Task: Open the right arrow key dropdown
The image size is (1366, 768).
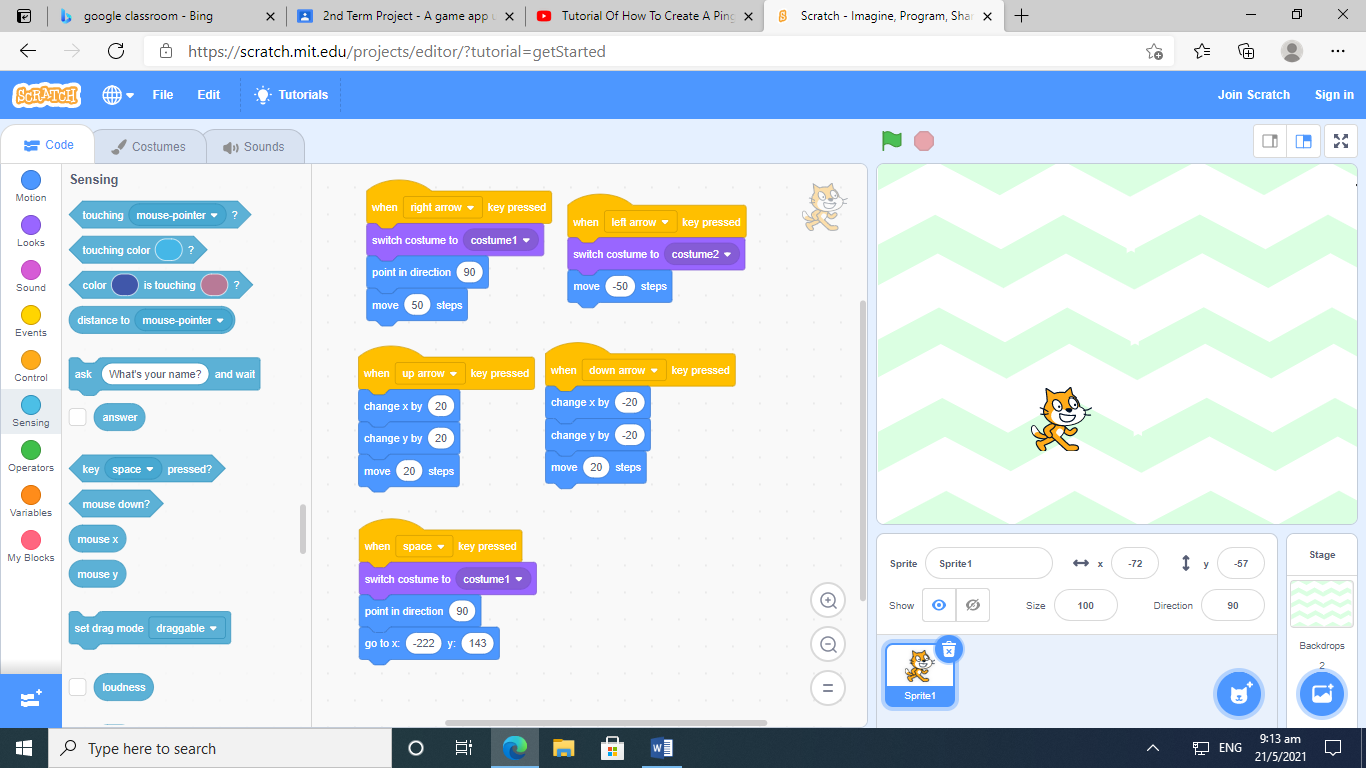Action: pos(443,208)
